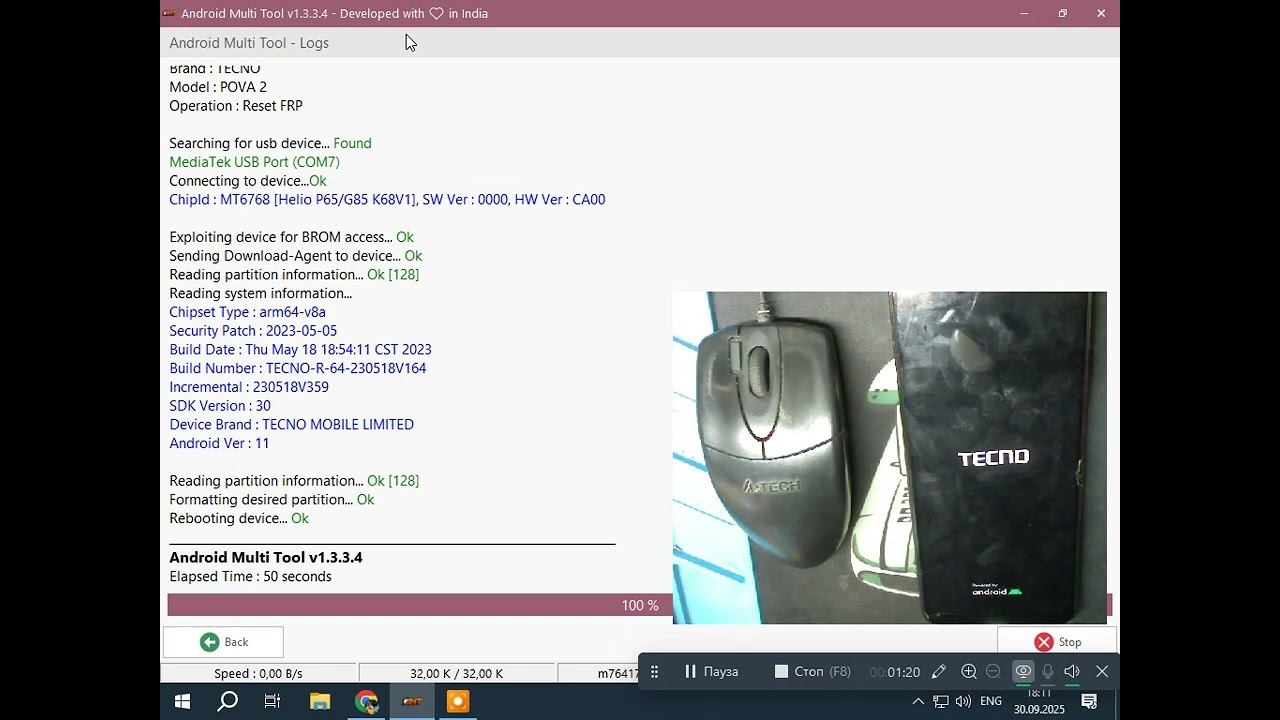Open the taskbar clock showing 30.09.2025
The width and height of the screenshot is (1280, 720).
pos(1039,702)
